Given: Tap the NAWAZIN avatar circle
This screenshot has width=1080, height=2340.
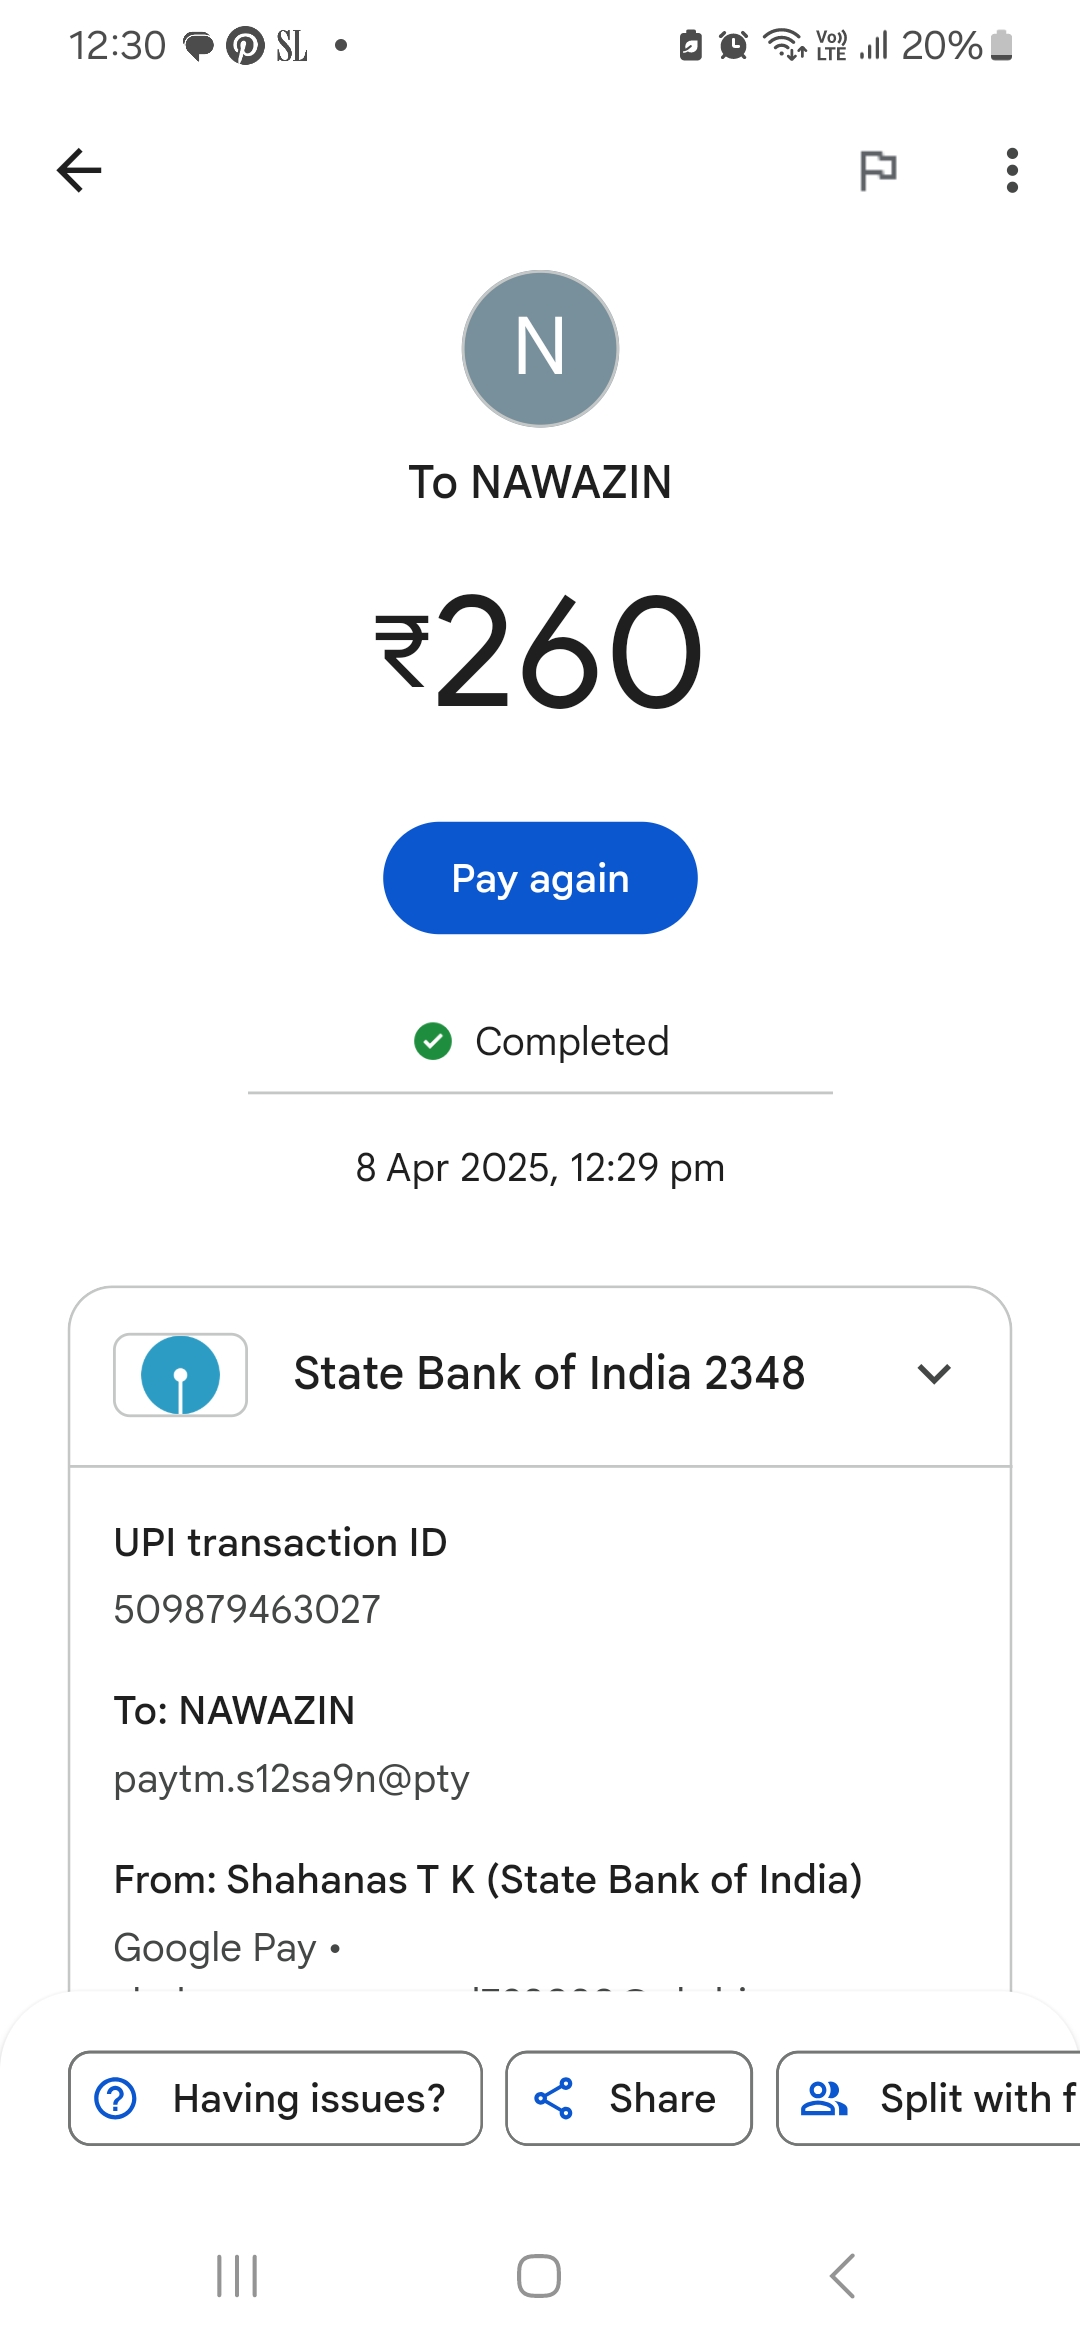Looking at the screenshot, I should (x=540, y=348).
